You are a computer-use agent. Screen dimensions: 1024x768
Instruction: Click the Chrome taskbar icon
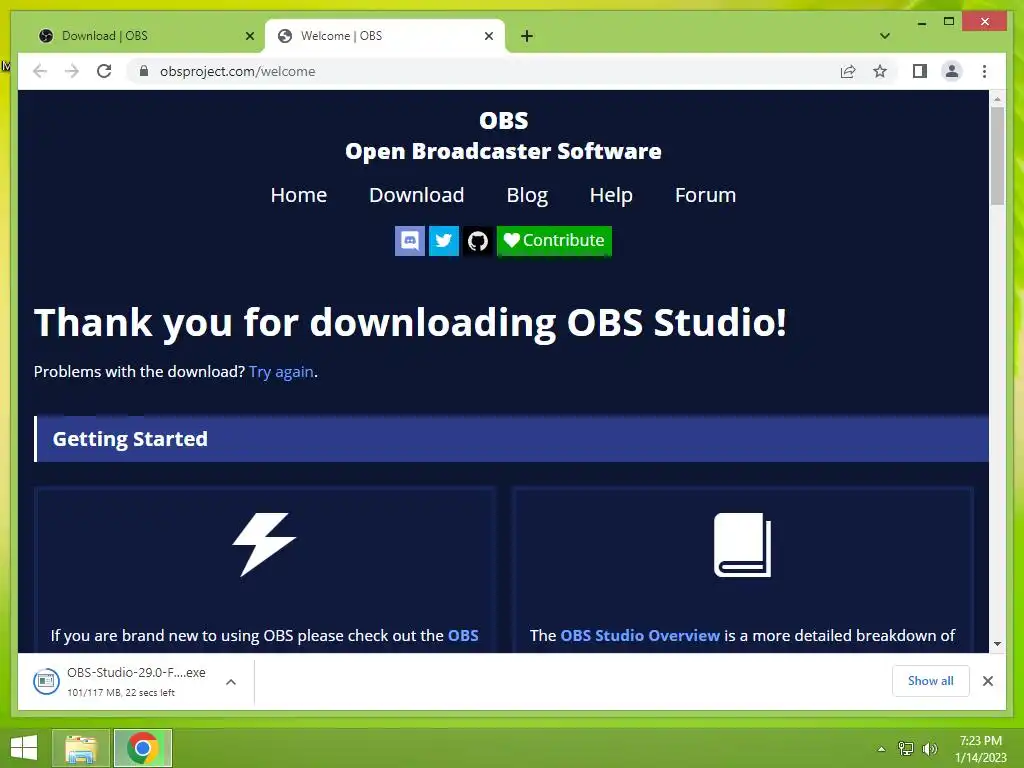(143, 748)
